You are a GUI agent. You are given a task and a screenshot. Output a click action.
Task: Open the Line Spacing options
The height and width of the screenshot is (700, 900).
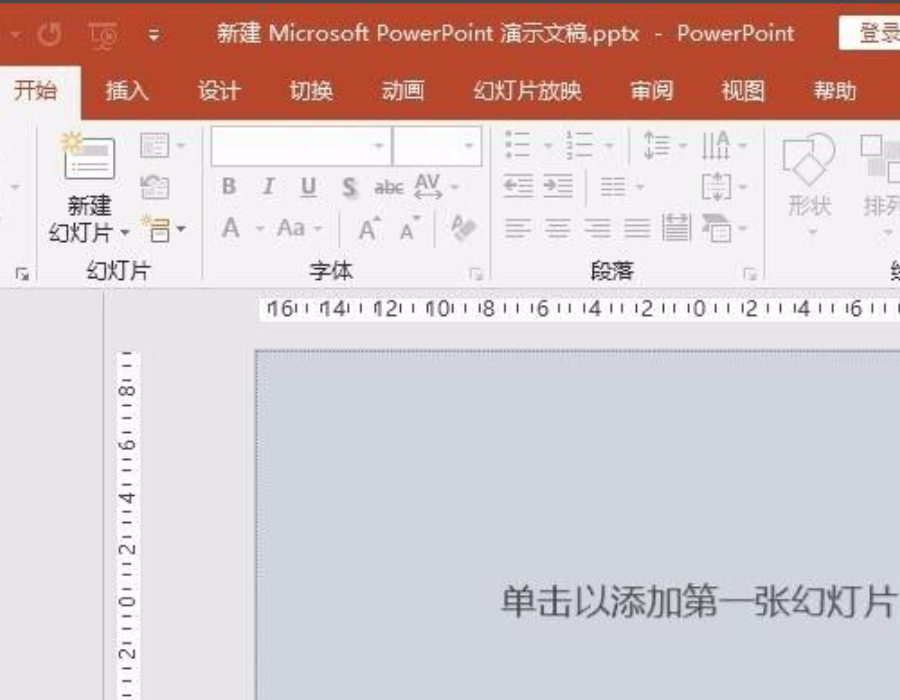[664, 145]
